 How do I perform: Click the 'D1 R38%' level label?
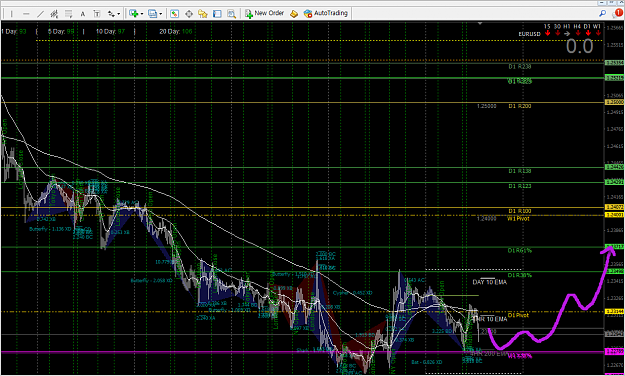tap(520, 275)
